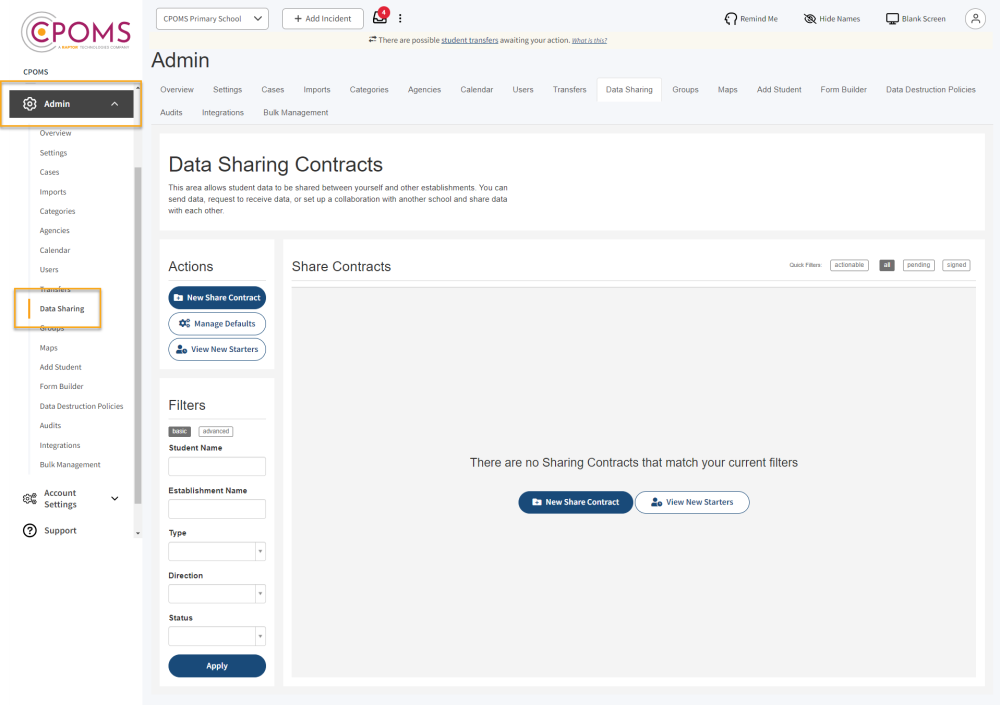Click the Apply filters button
The height and width of the screenshot is (705, 1000).
[217, 666]
